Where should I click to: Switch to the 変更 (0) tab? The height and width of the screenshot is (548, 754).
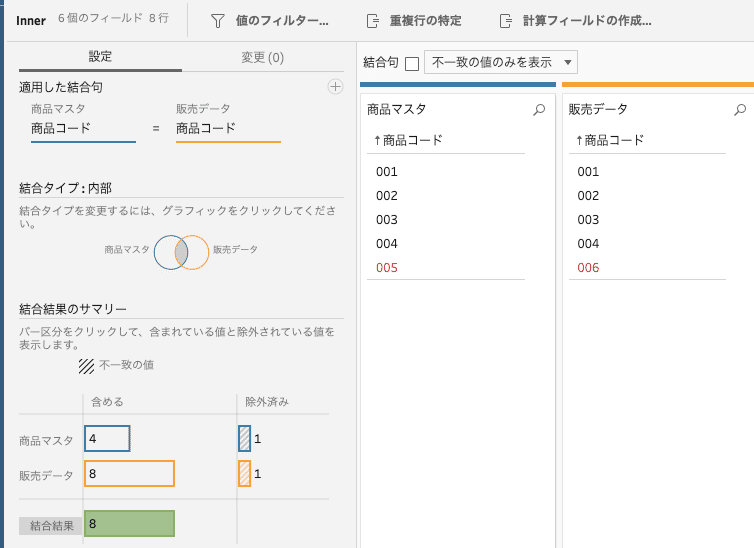263,58
